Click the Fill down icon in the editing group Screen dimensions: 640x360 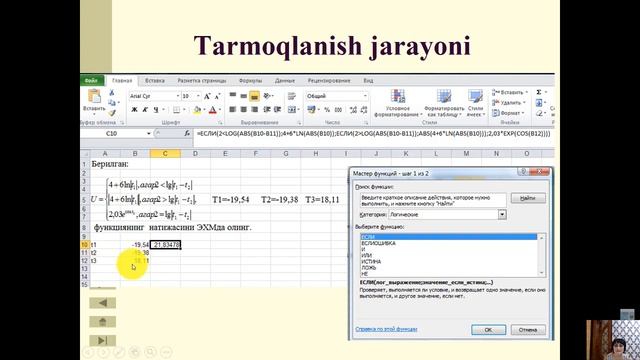[539, 102]
